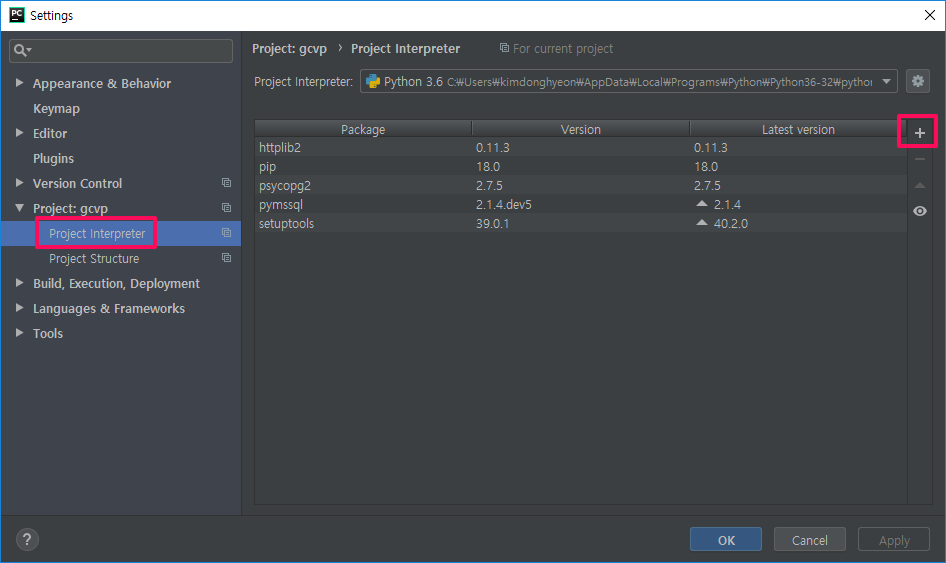Click the OK button
Viewport: 946px width, 563px height.
pyautogui.click(x=726, y=539)
